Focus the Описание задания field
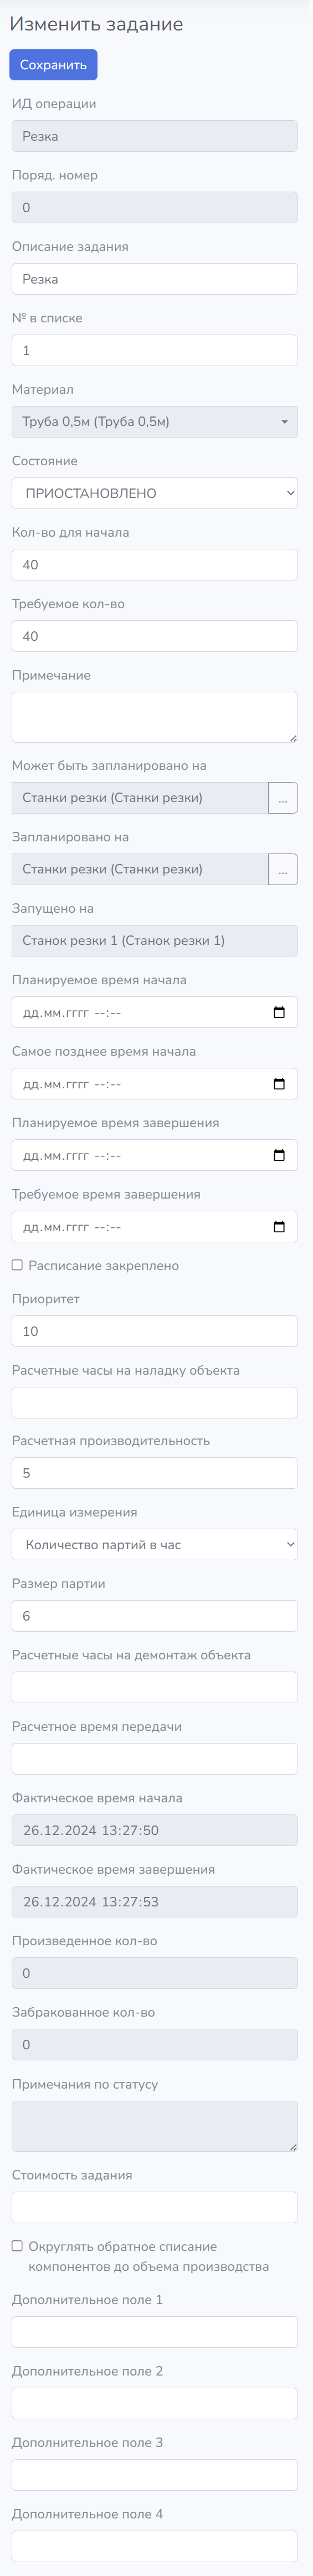The width and height of the screenshot is (313, 2576). 155,279
